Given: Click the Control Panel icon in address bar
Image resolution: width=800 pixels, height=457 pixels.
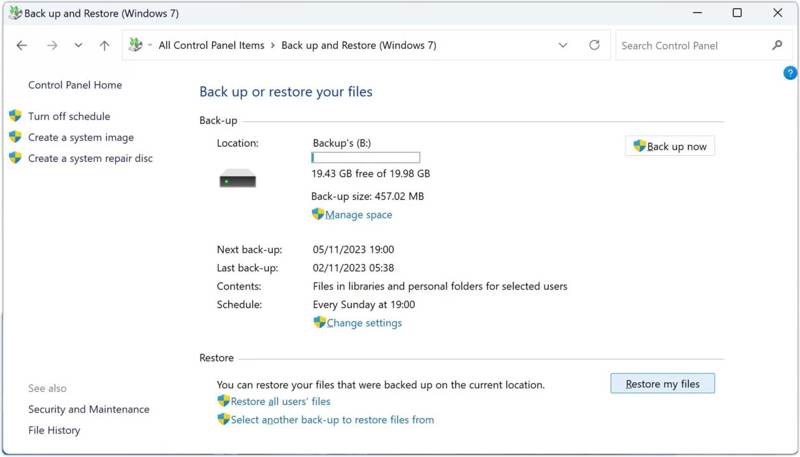Looking at the screenshot, I should [x=135, y=45].
